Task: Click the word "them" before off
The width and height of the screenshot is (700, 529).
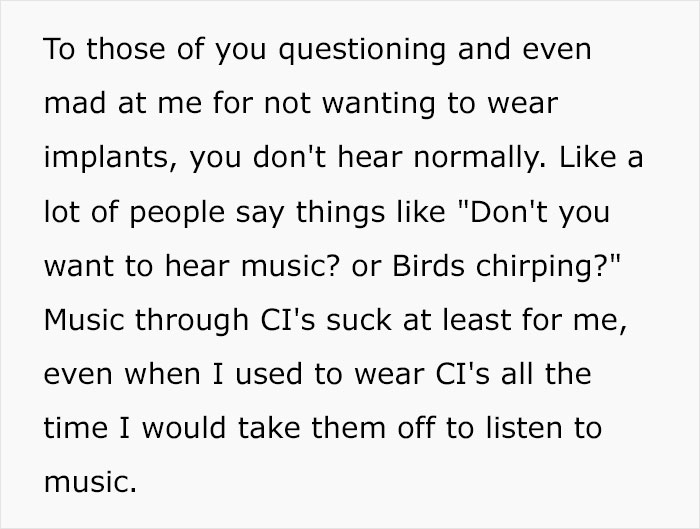Action: [x=349, y=428]
